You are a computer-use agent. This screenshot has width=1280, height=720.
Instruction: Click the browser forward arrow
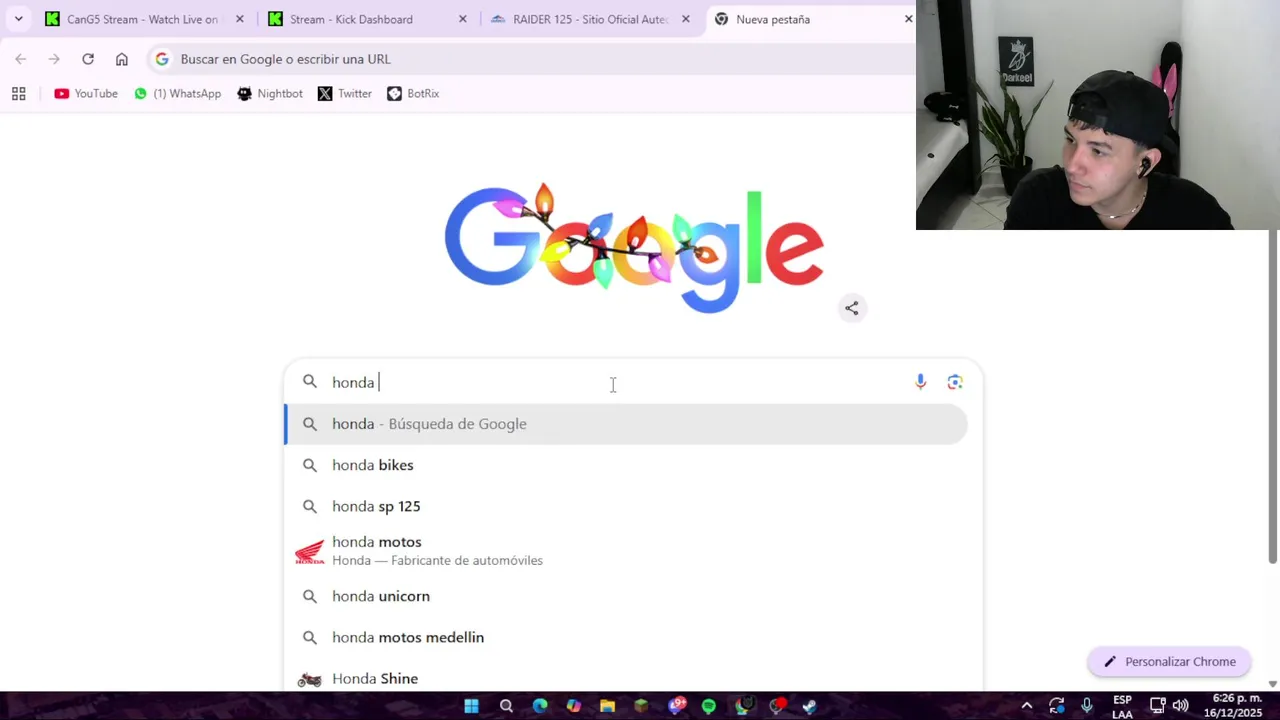(54, 59)
